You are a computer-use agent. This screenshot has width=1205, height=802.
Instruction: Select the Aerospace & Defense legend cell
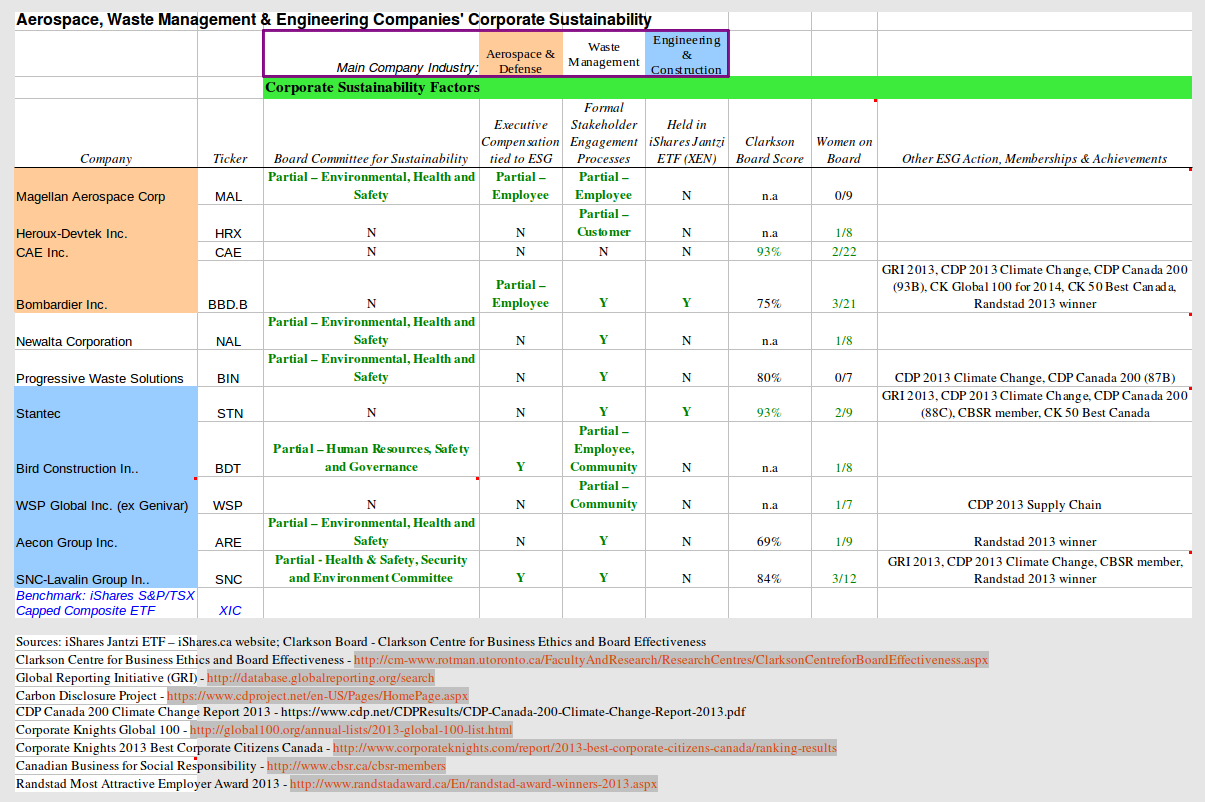tap(520, 54)
